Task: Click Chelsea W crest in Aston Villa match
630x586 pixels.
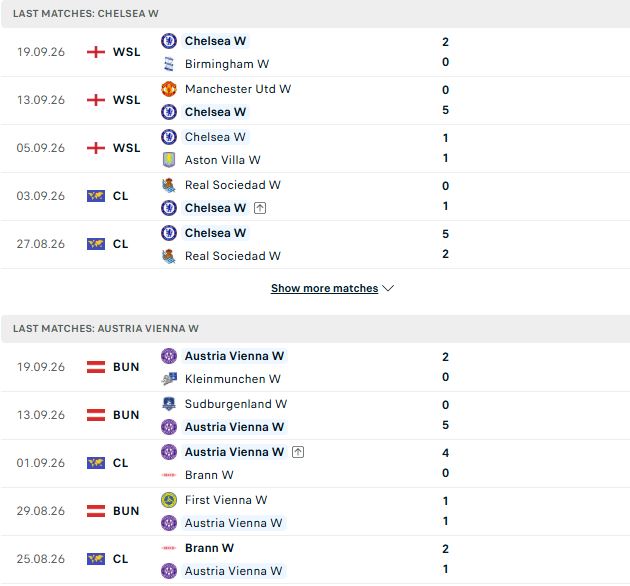Action: (169, 137)
